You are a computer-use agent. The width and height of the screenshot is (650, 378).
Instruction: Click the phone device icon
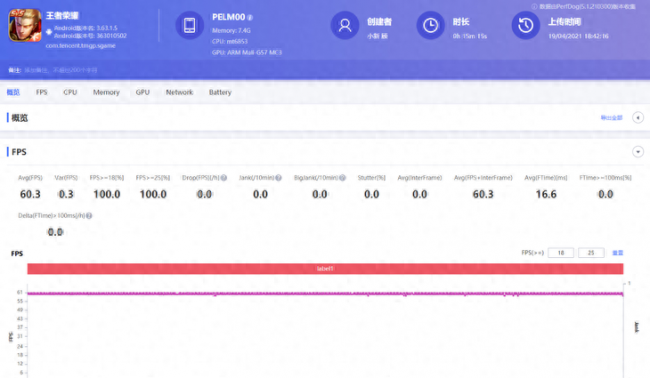(x=189, y=25)
